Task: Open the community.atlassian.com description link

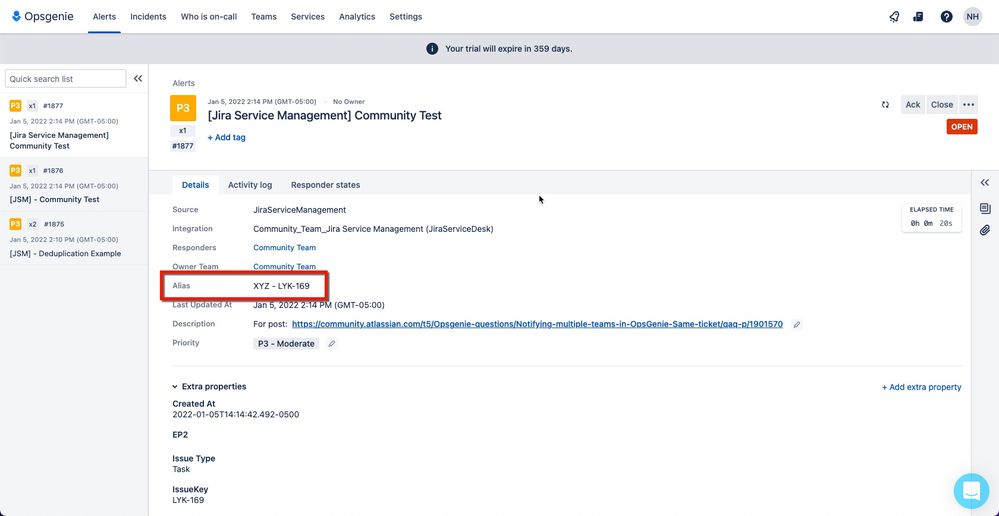Action: pos(537,324)
